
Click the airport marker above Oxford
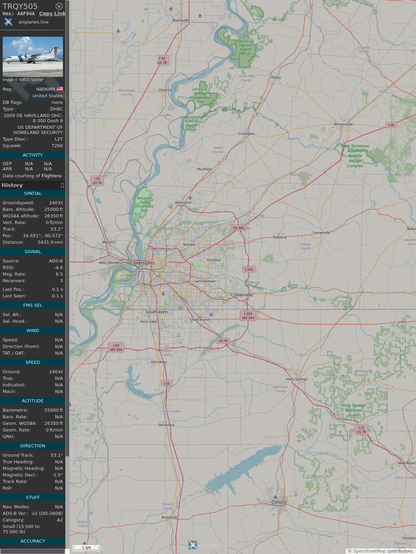(275, 497)
